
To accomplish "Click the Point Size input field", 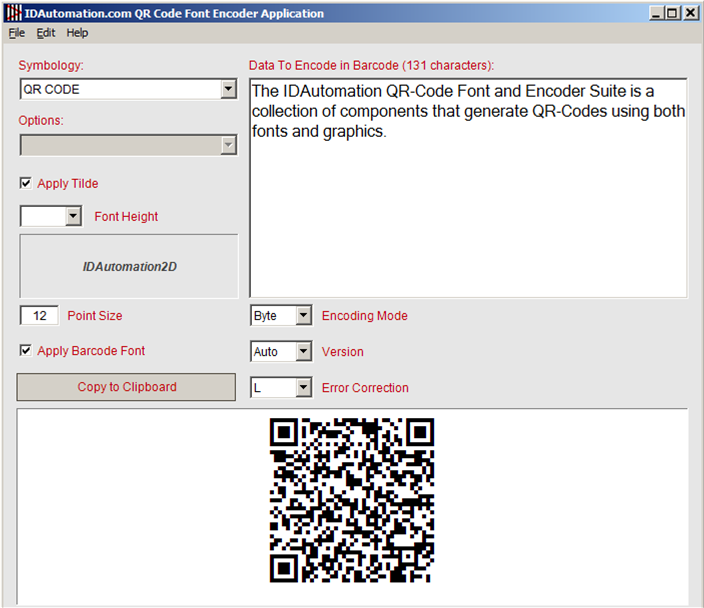I will pos(39,315).
